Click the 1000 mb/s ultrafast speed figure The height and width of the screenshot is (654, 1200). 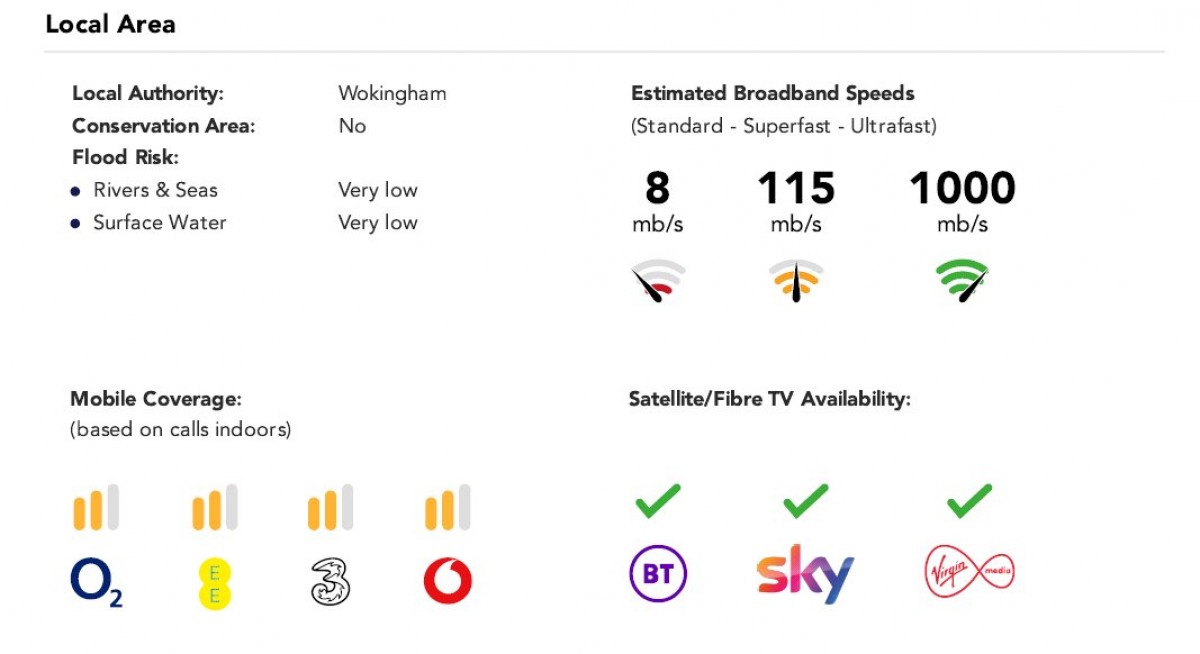click(962, 189)
